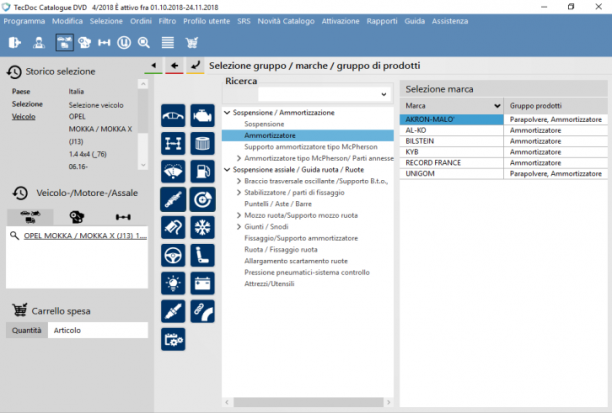Select the filter category icon
Image resolution: width=612 pixels, height=413 pixels.
202,144
